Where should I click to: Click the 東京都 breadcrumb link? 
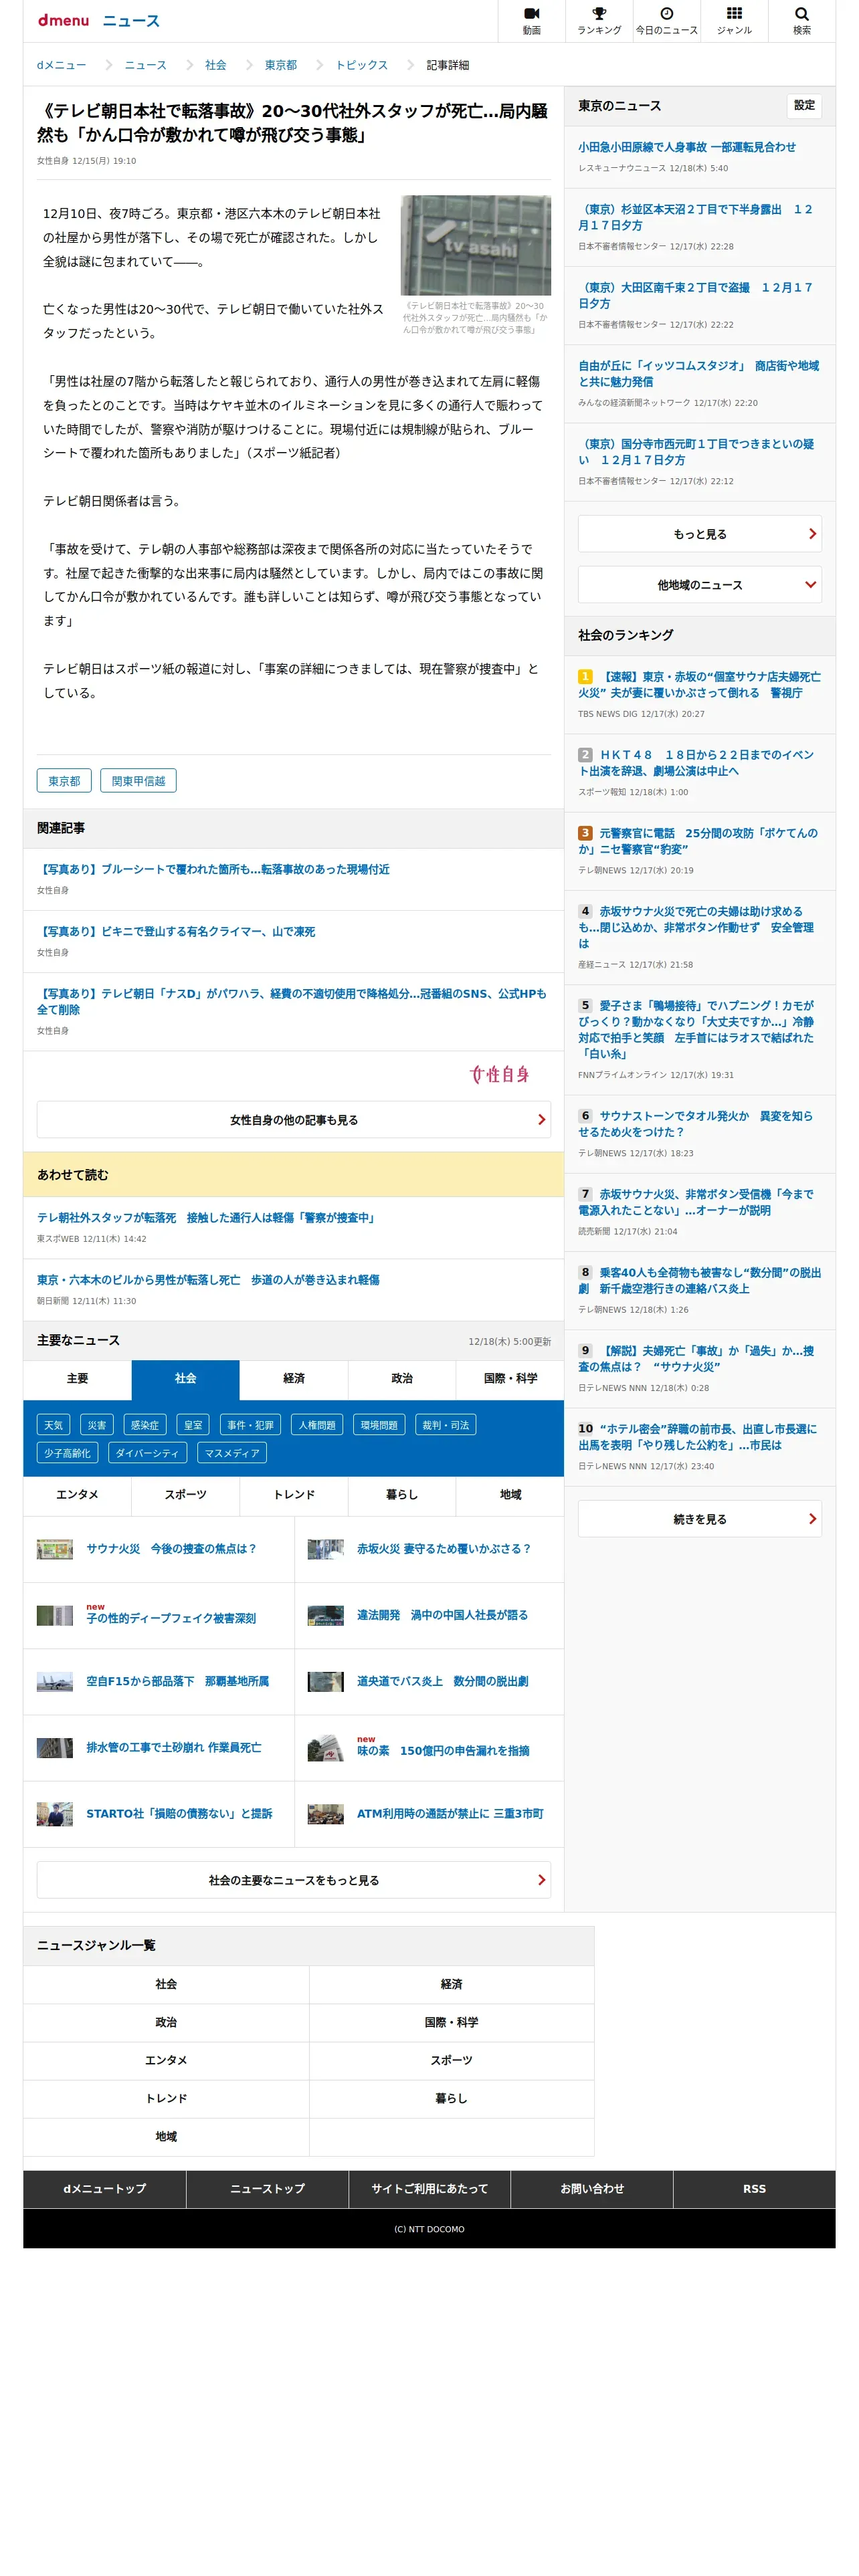(280, 65)
